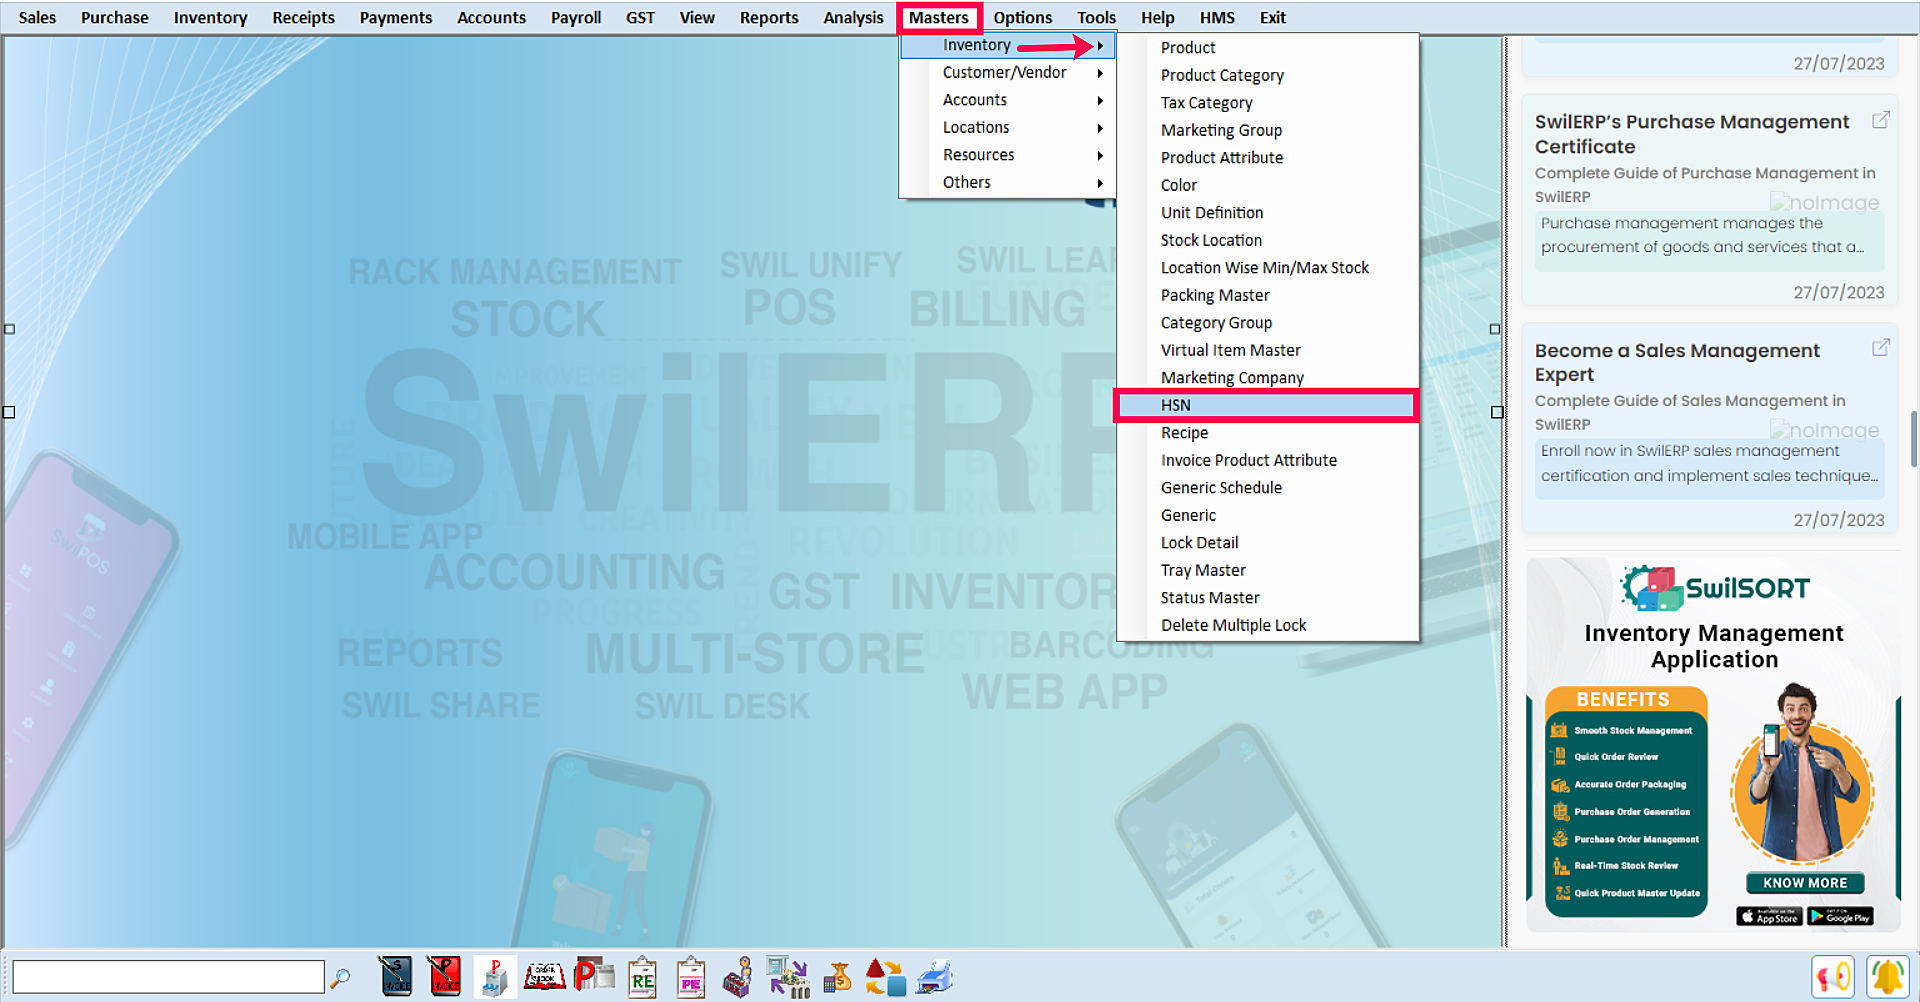The height and width of the screenshot is (1002, 1920).
Task: Click the Google Play badge
Action: click(x=1840, y=916)
